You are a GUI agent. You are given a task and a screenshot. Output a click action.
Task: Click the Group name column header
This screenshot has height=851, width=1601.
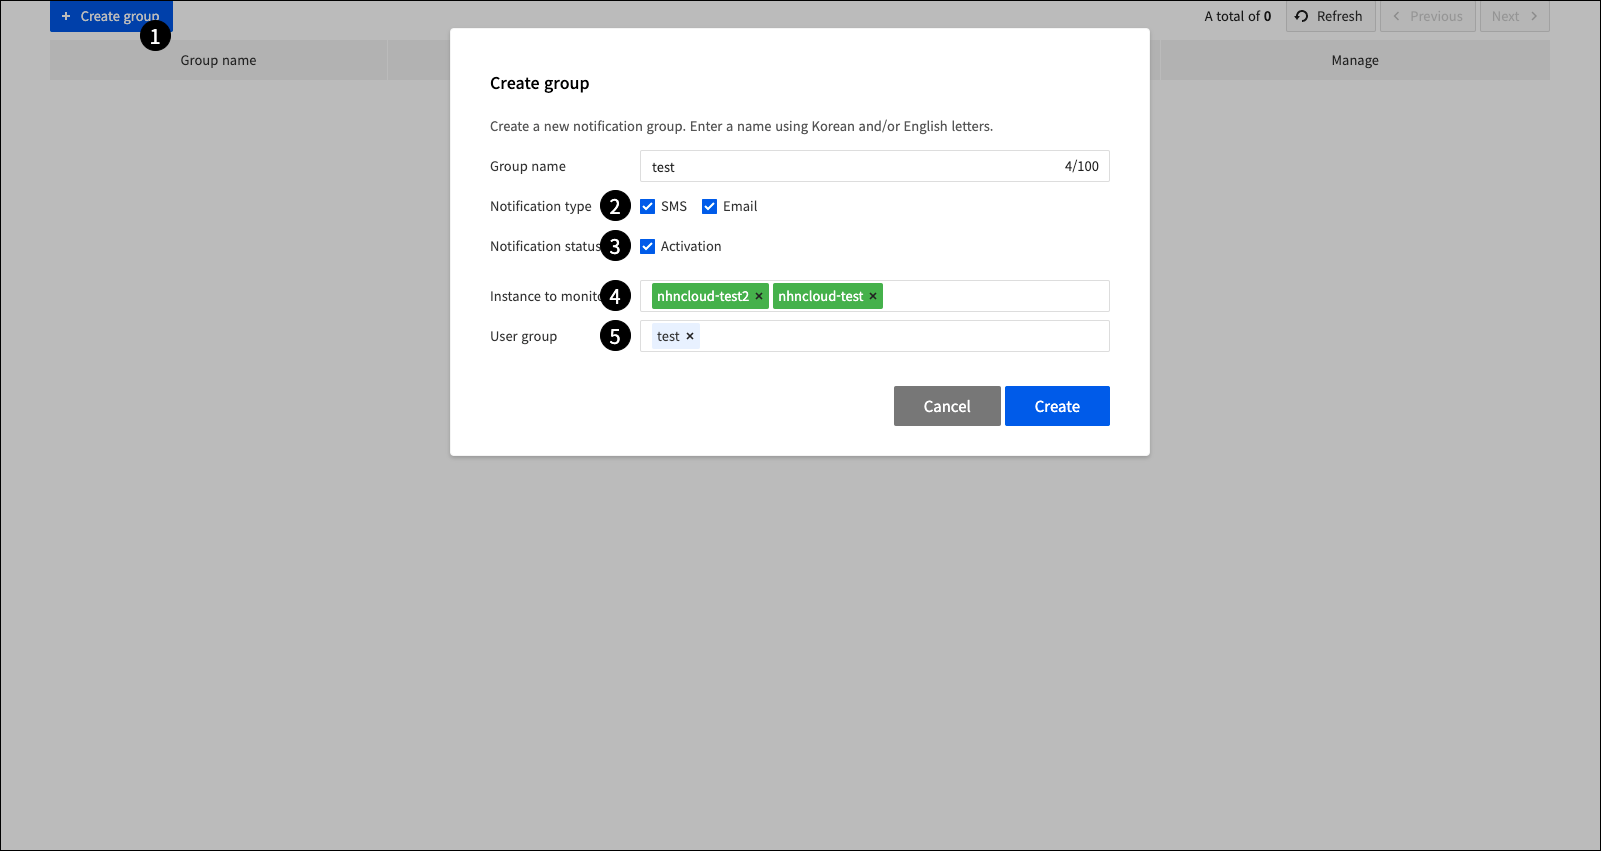pos(218,60)
